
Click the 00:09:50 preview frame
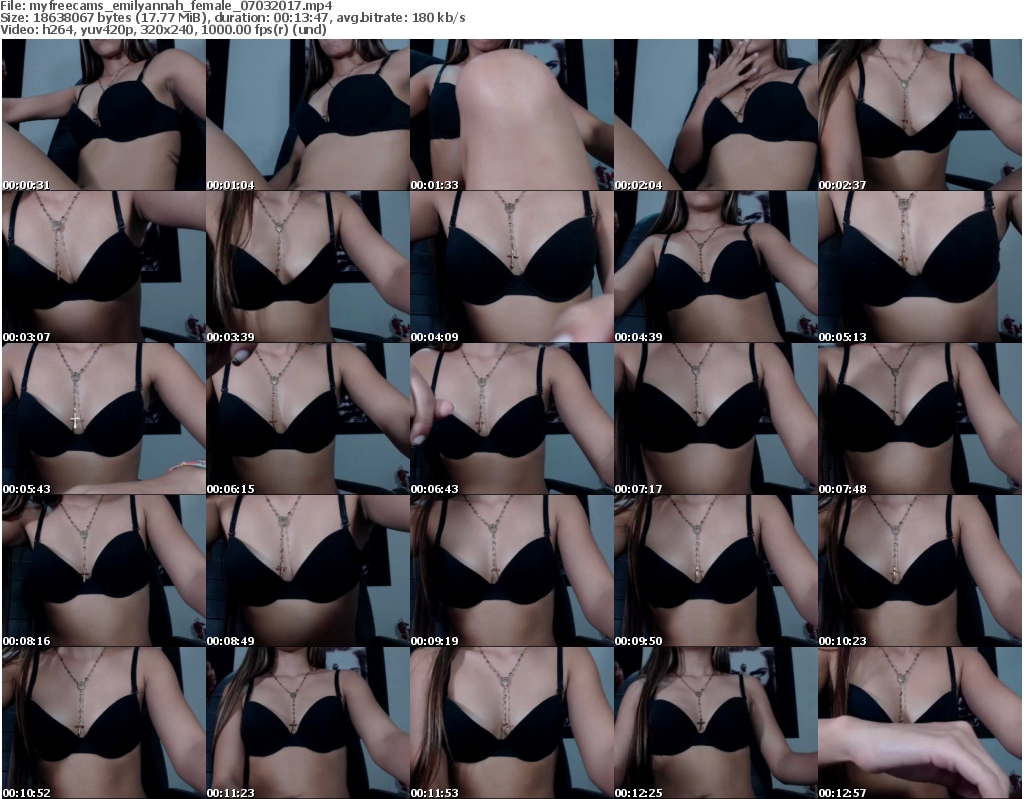tap(716, 571)
